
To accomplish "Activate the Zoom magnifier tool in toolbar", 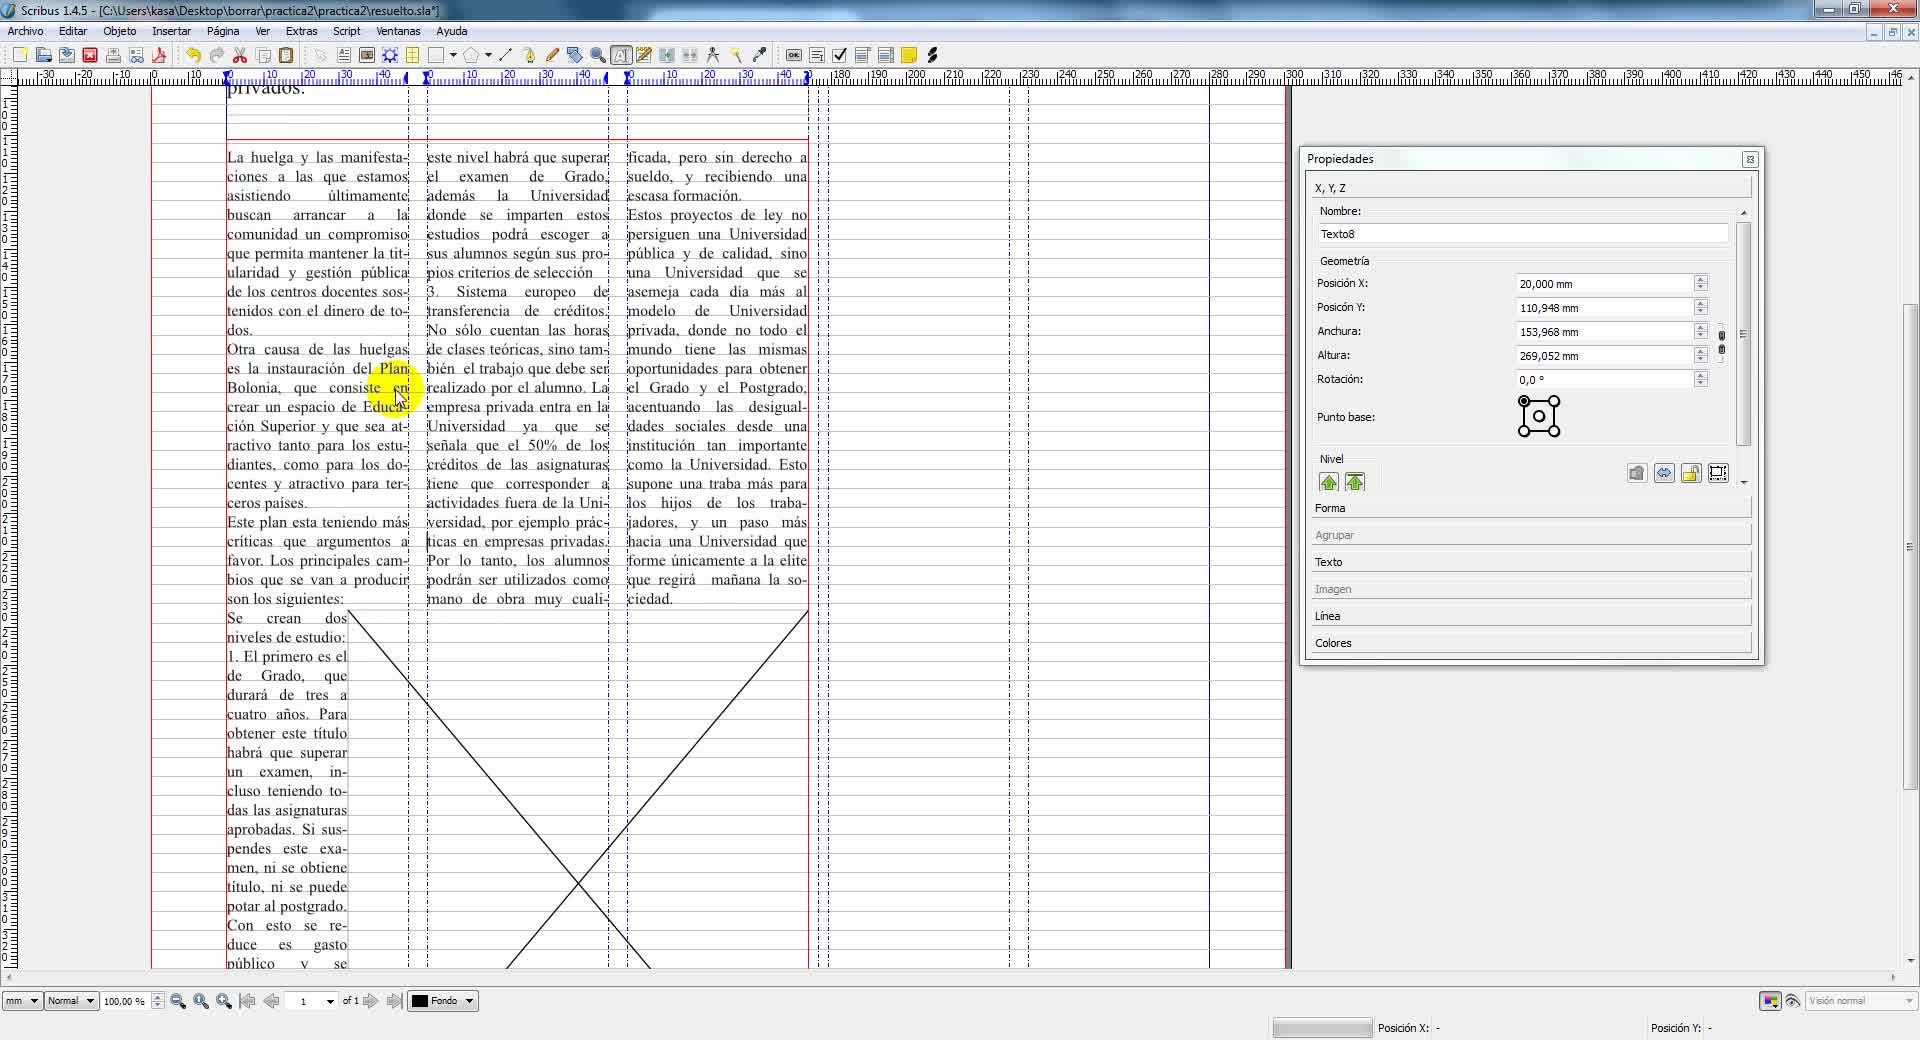I will coord(598,56).
